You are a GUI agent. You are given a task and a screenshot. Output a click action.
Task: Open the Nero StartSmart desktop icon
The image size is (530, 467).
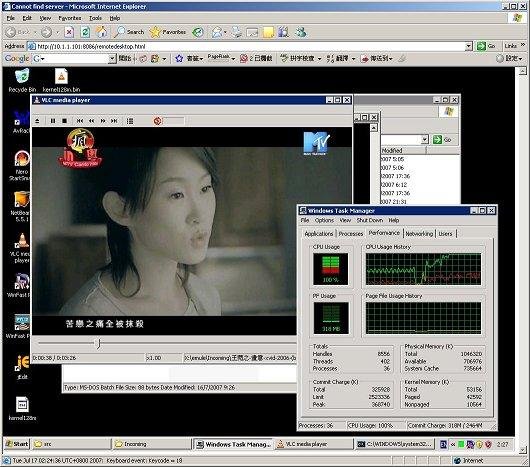(20, 166)
